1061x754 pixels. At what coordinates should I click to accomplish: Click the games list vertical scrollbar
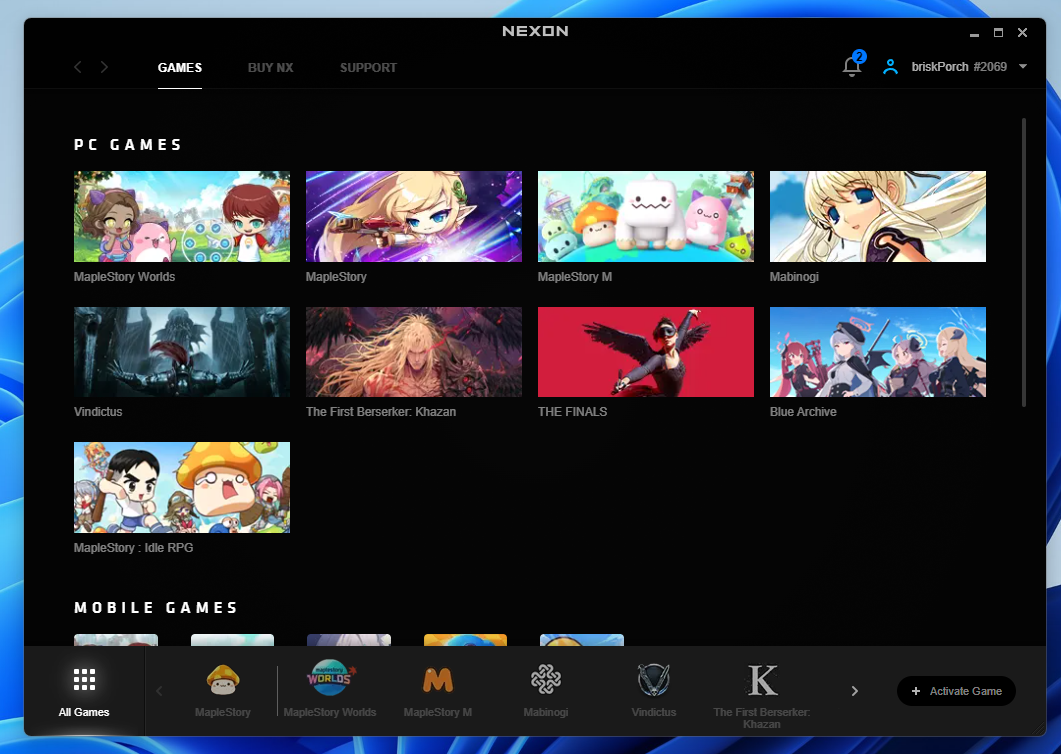pos(1024,263)
